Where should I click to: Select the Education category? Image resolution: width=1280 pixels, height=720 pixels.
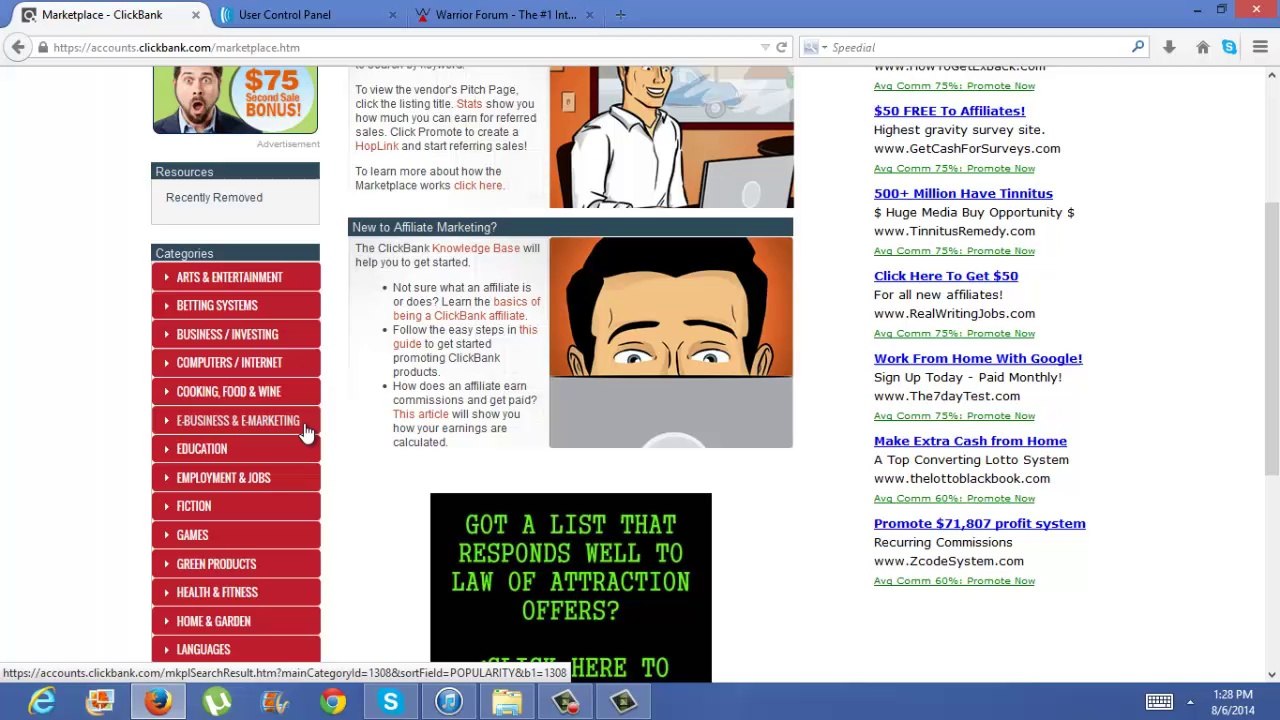[x=236, y=449]
